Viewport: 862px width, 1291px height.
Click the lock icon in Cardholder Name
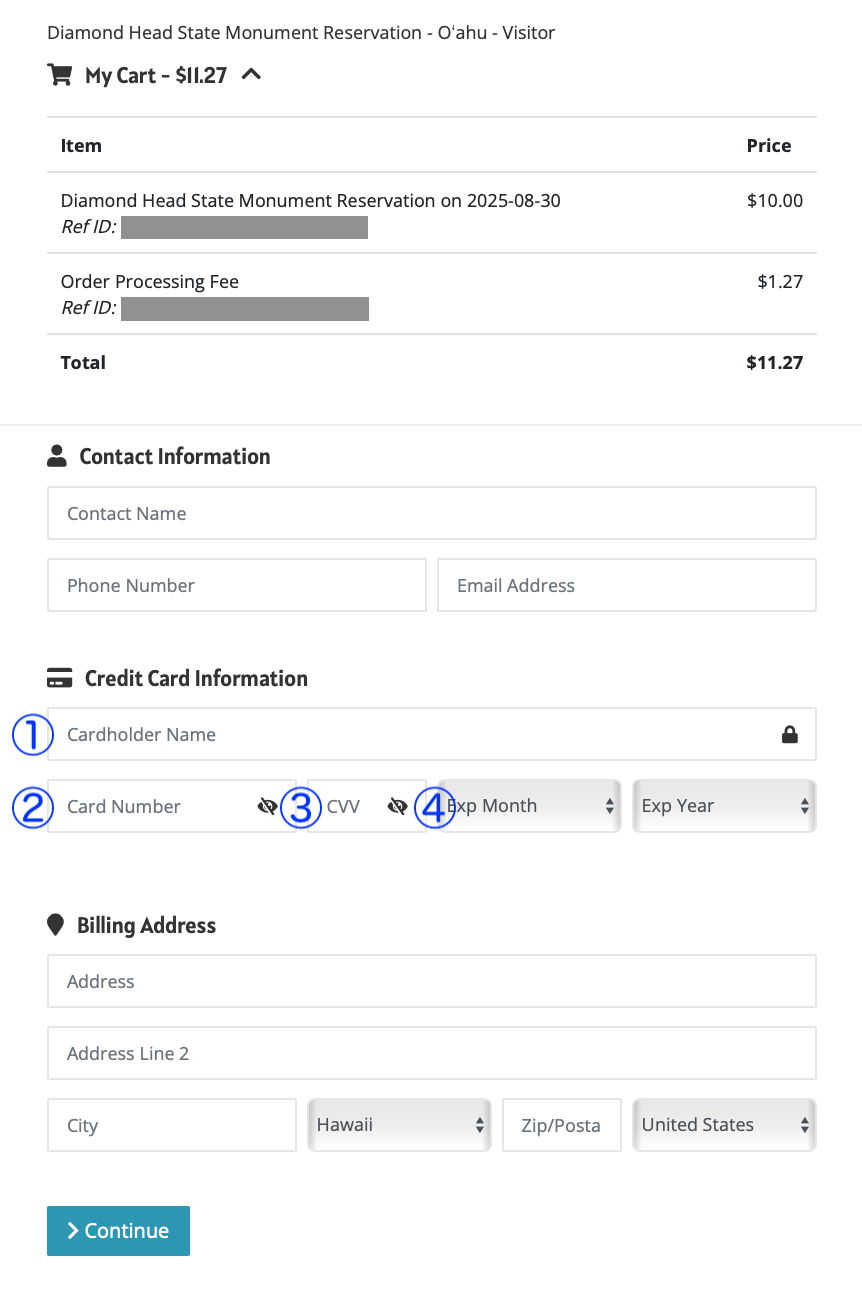[789, 735]
